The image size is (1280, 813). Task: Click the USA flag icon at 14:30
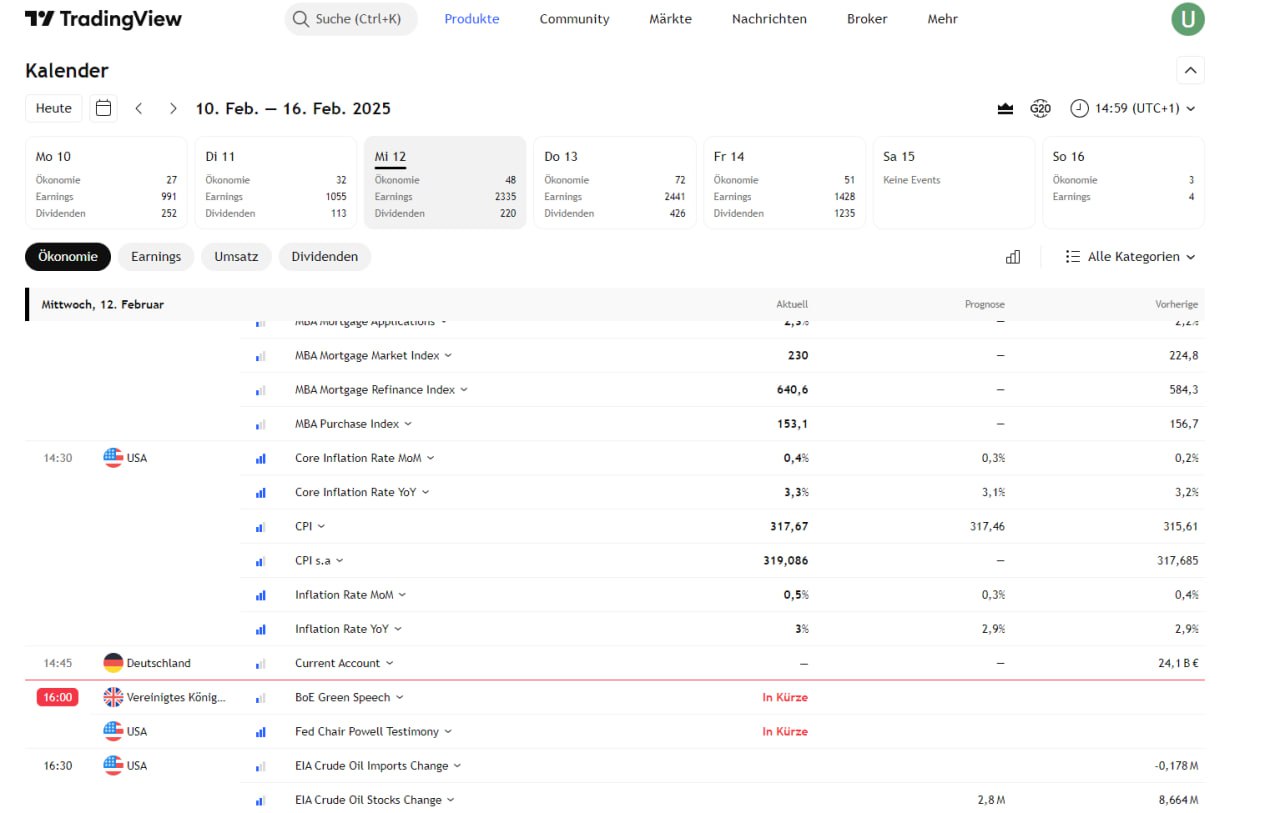pos(113,458)
